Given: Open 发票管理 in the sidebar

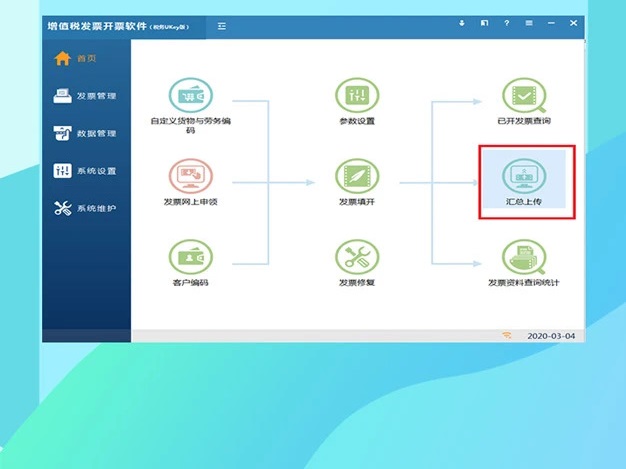Looking at the screenshot, I should 84,96.
